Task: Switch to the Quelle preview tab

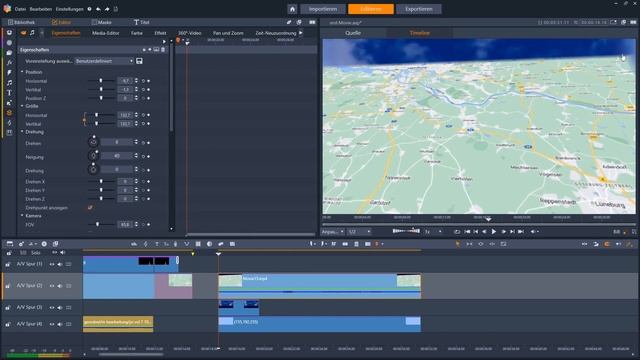Action: click(x=353, y=33)
